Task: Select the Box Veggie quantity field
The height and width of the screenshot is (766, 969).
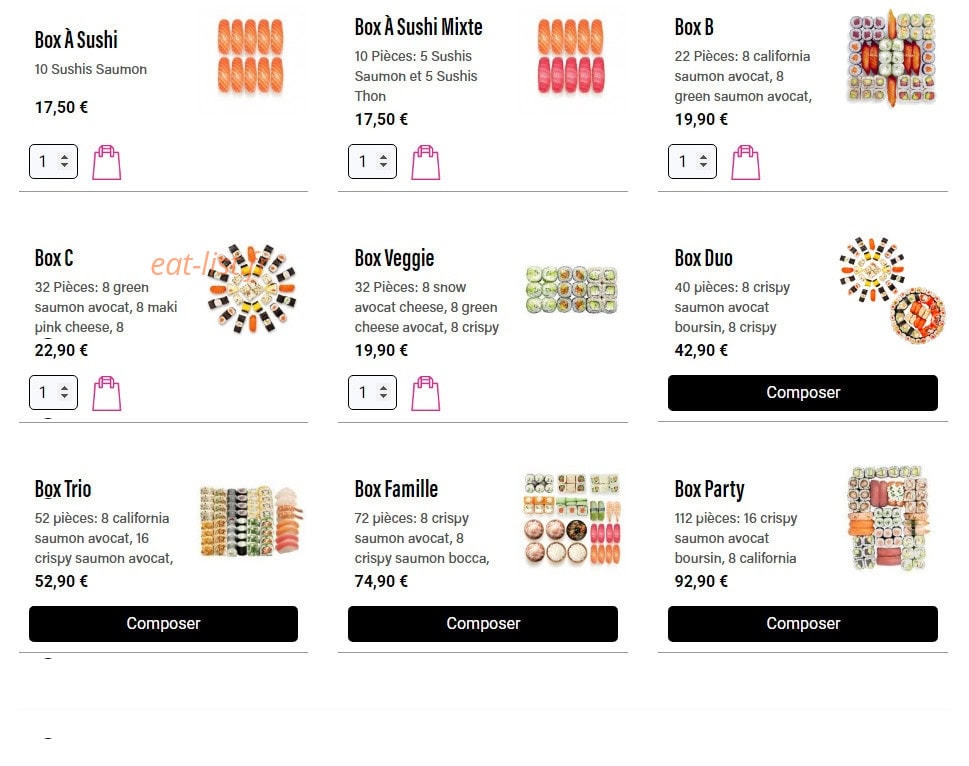Action: (372, 392)
